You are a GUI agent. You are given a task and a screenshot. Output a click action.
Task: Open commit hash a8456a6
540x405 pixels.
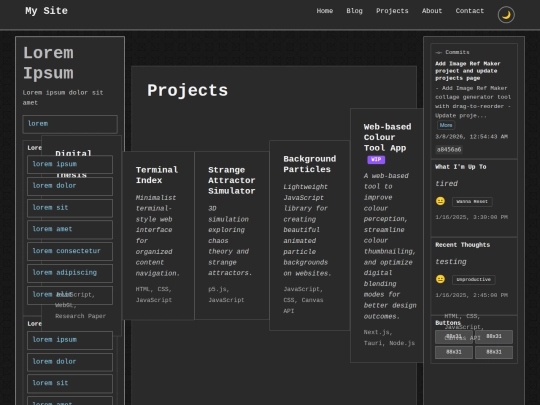point(449,150)
